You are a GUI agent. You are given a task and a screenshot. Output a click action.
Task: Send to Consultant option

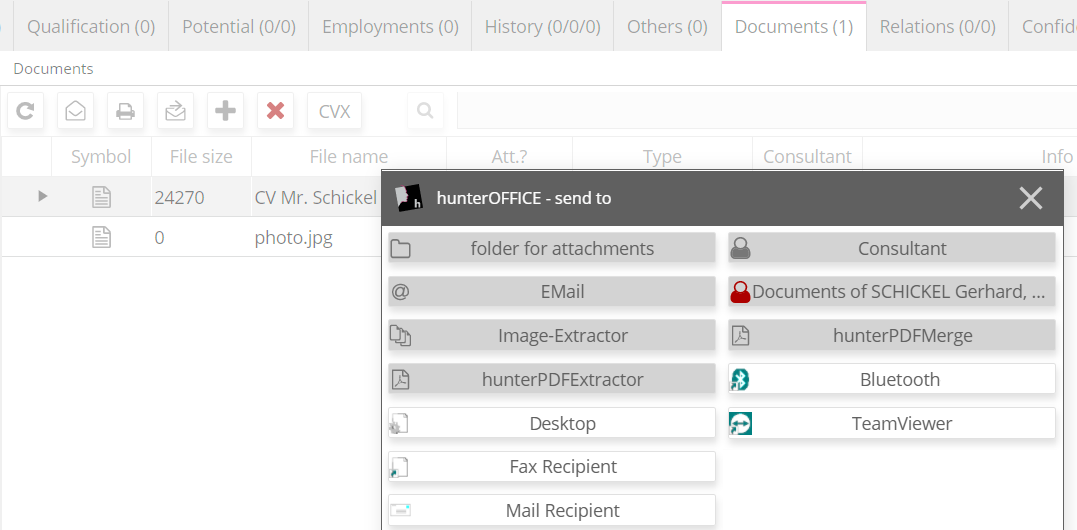coord(892,248)
